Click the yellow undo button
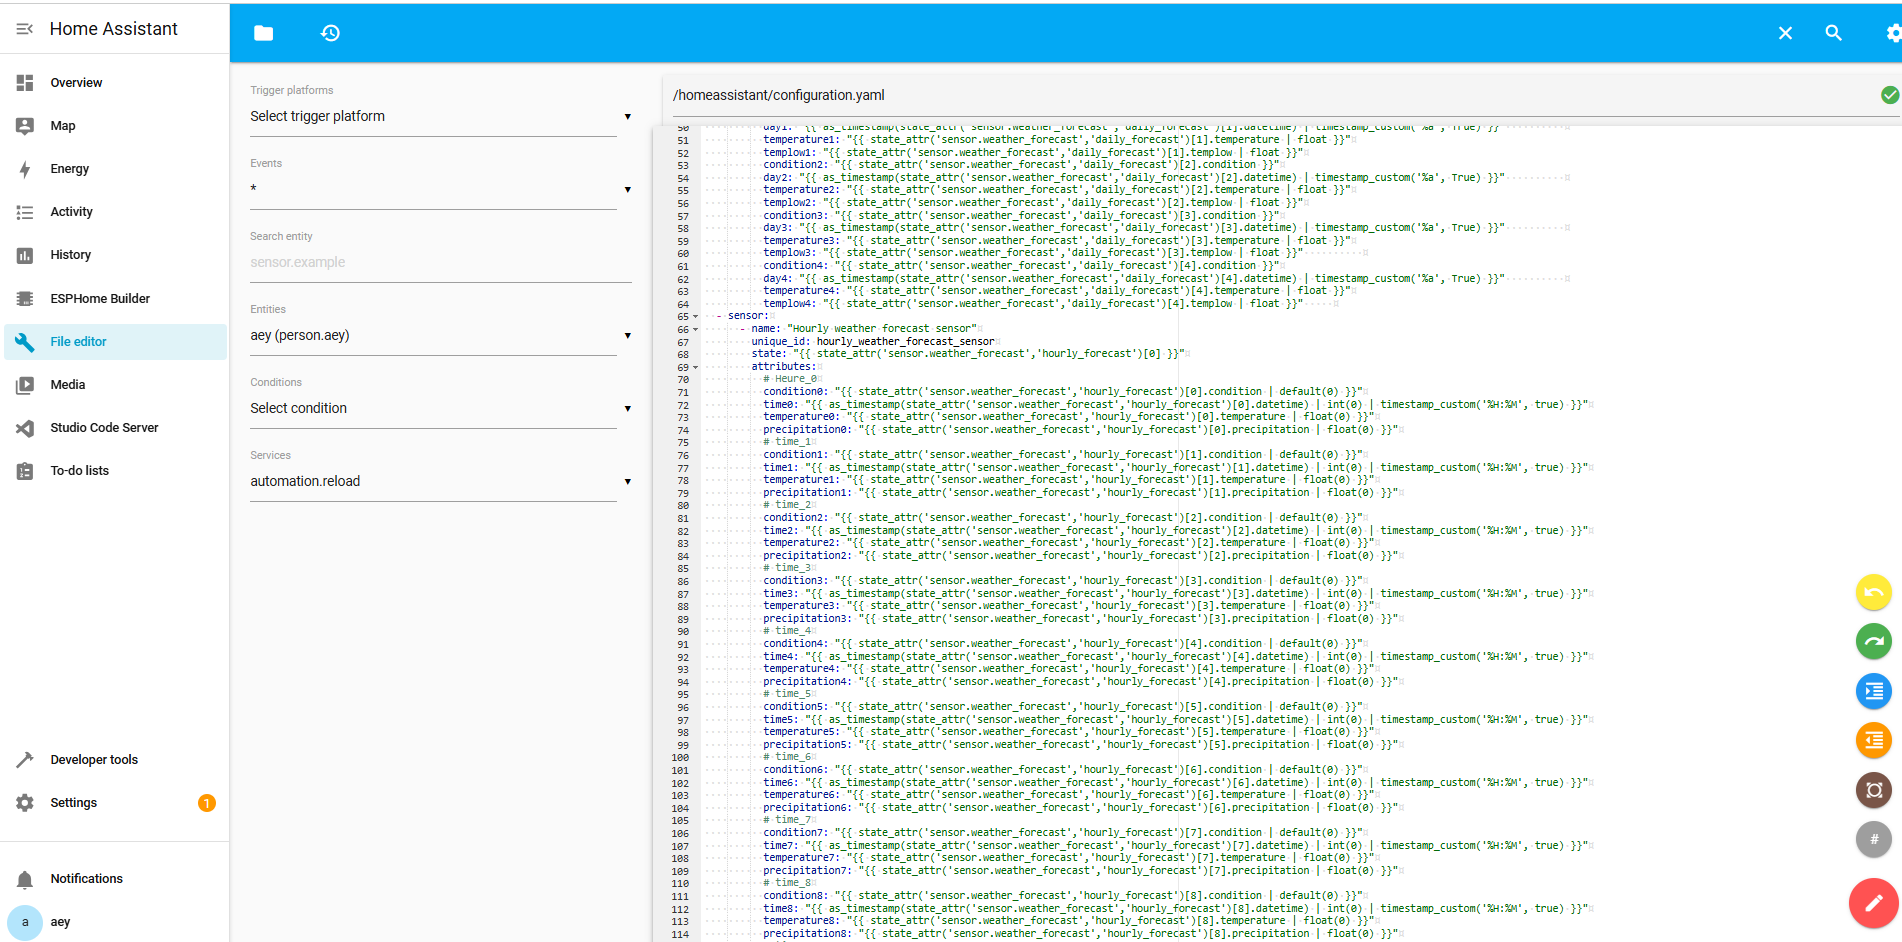 1873,592
